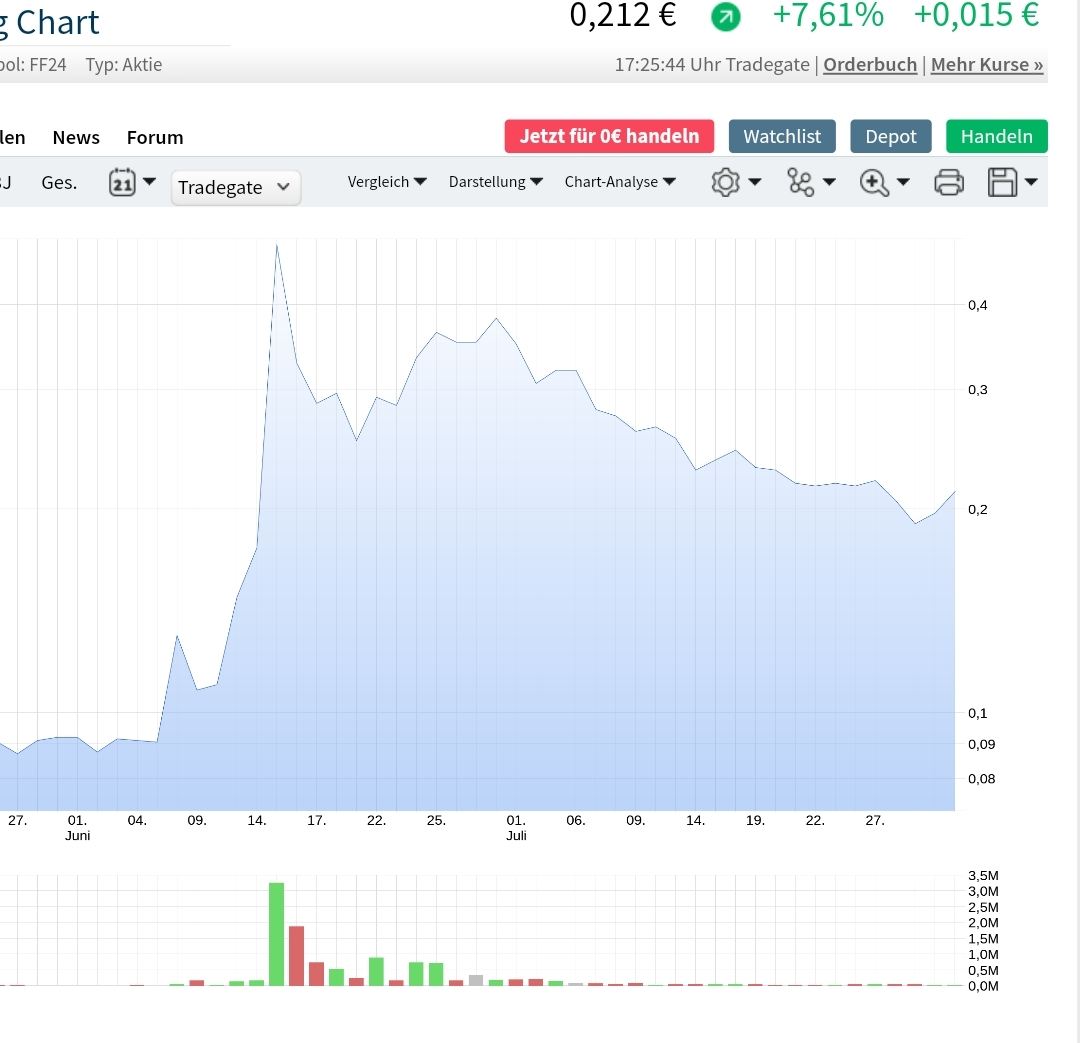The height and width of the screenshot is (1043, 1080).
Task: Click the green price arrow indicator icon
Action: (x=725, y=17)
